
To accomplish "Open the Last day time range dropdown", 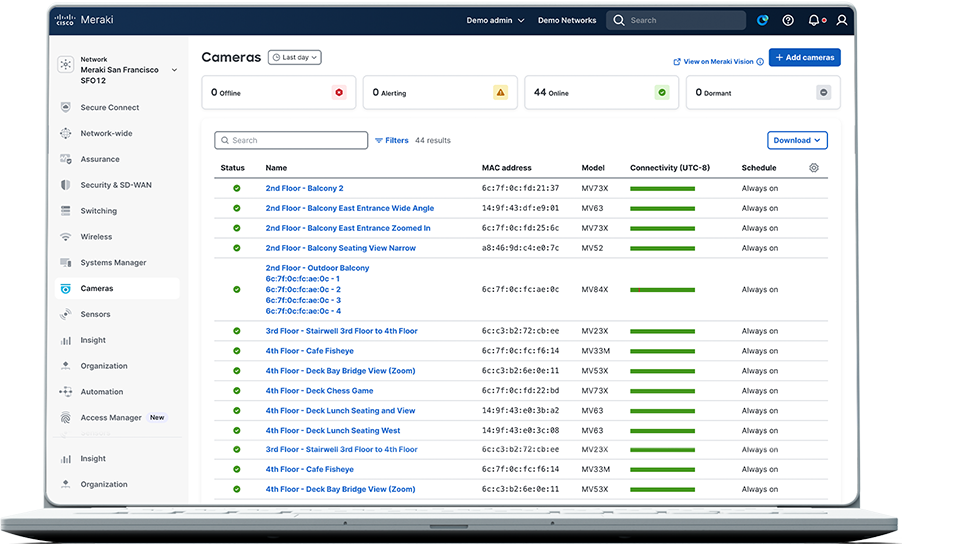I will pos(295,58).
